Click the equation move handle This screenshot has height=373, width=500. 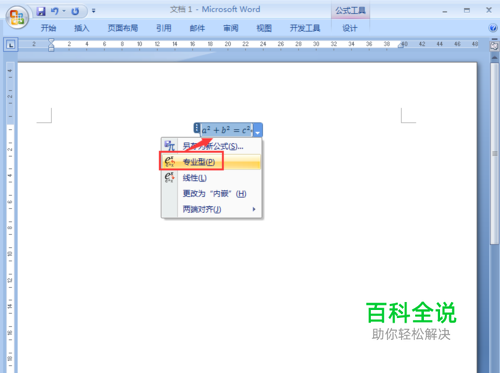[x=197, y=128]
